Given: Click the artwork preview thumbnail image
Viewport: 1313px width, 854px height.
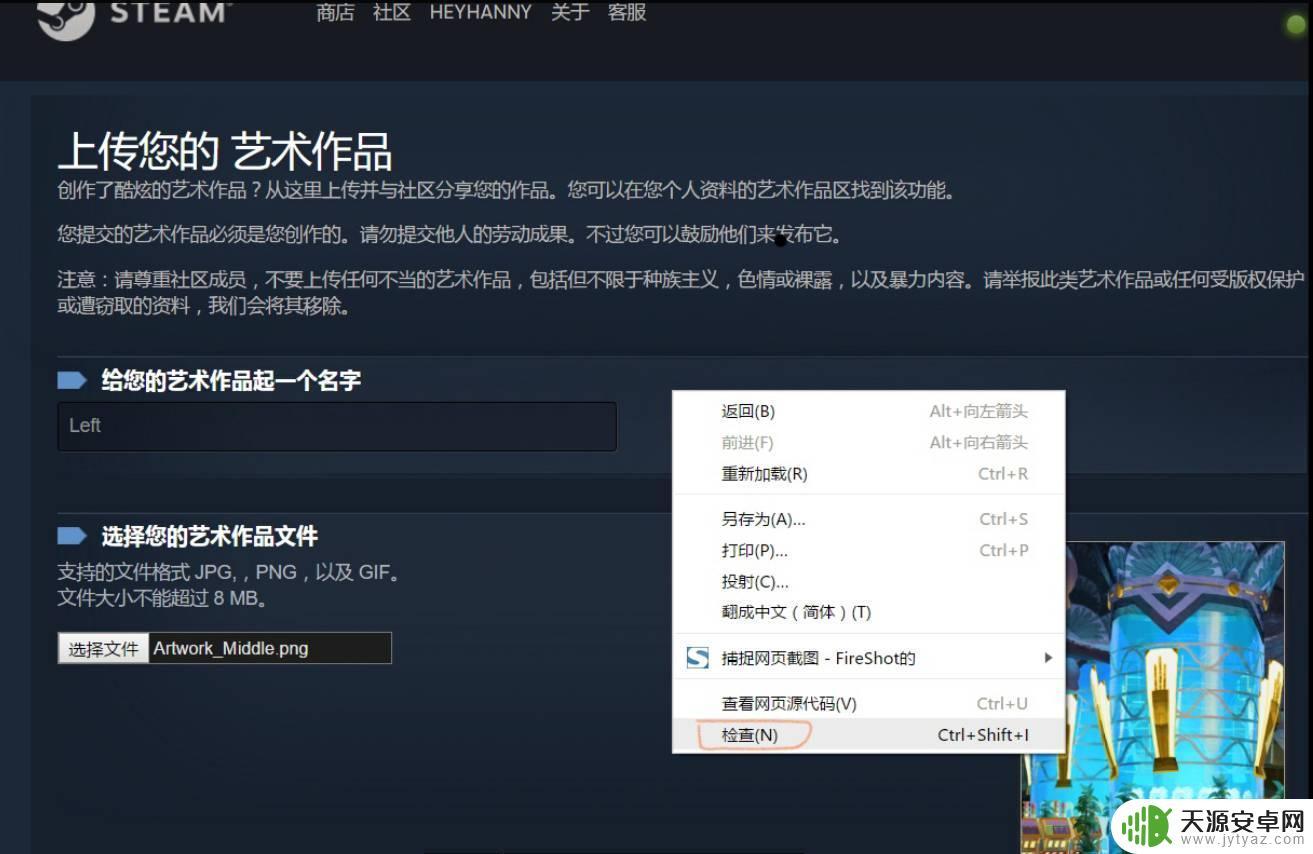Looking at the screenshot, I should 1152,697.
